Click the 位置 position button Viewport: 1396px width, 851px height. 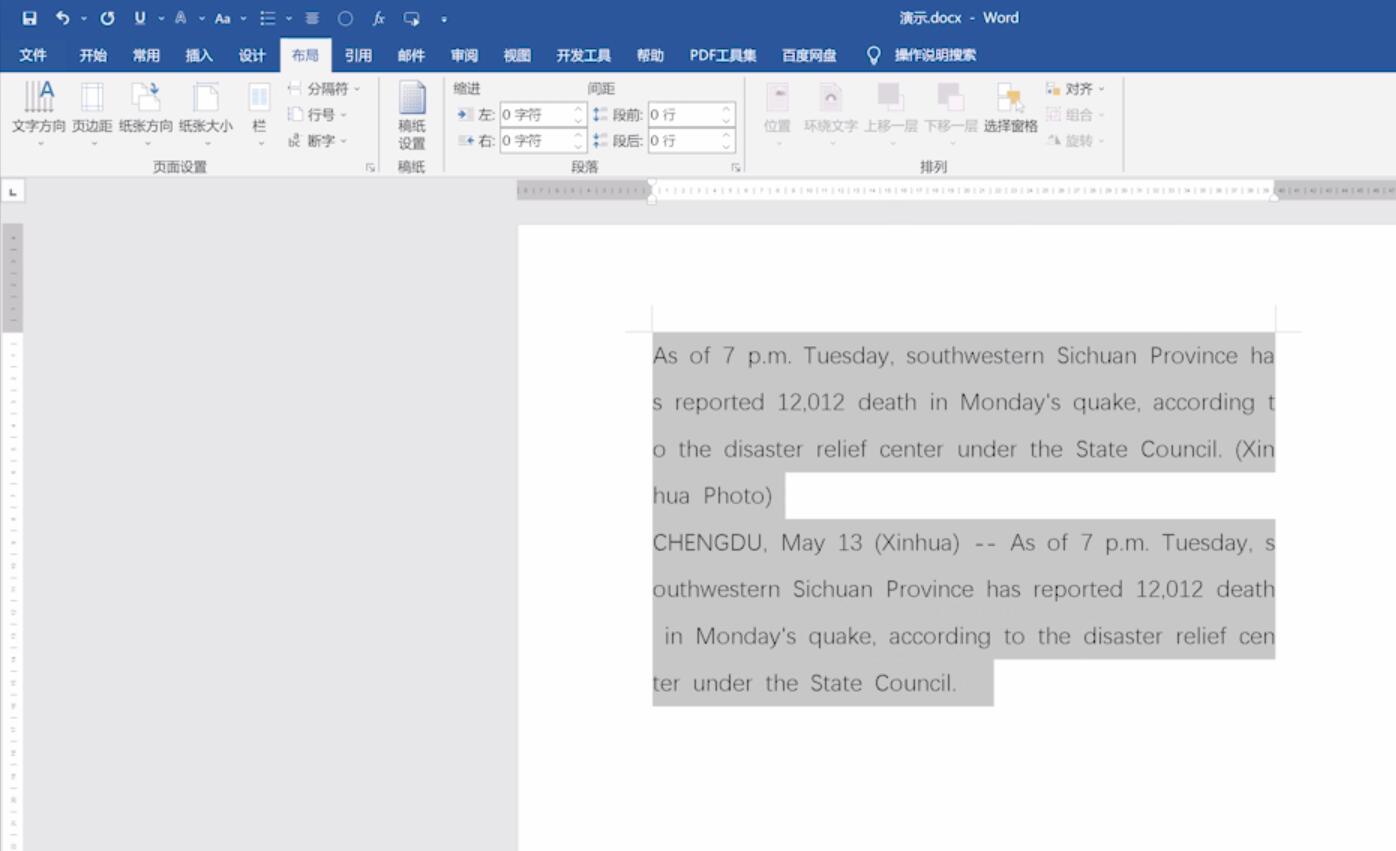coord(777,113)
